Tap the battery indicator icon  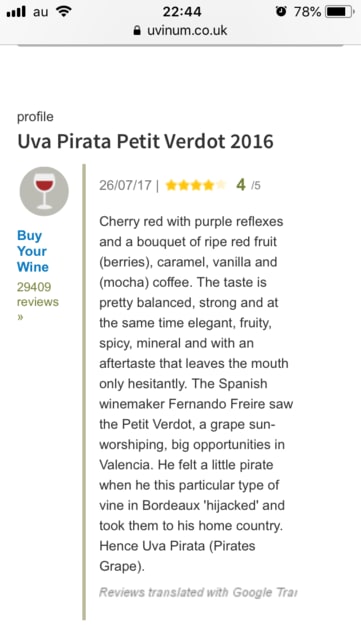[340, 11]
